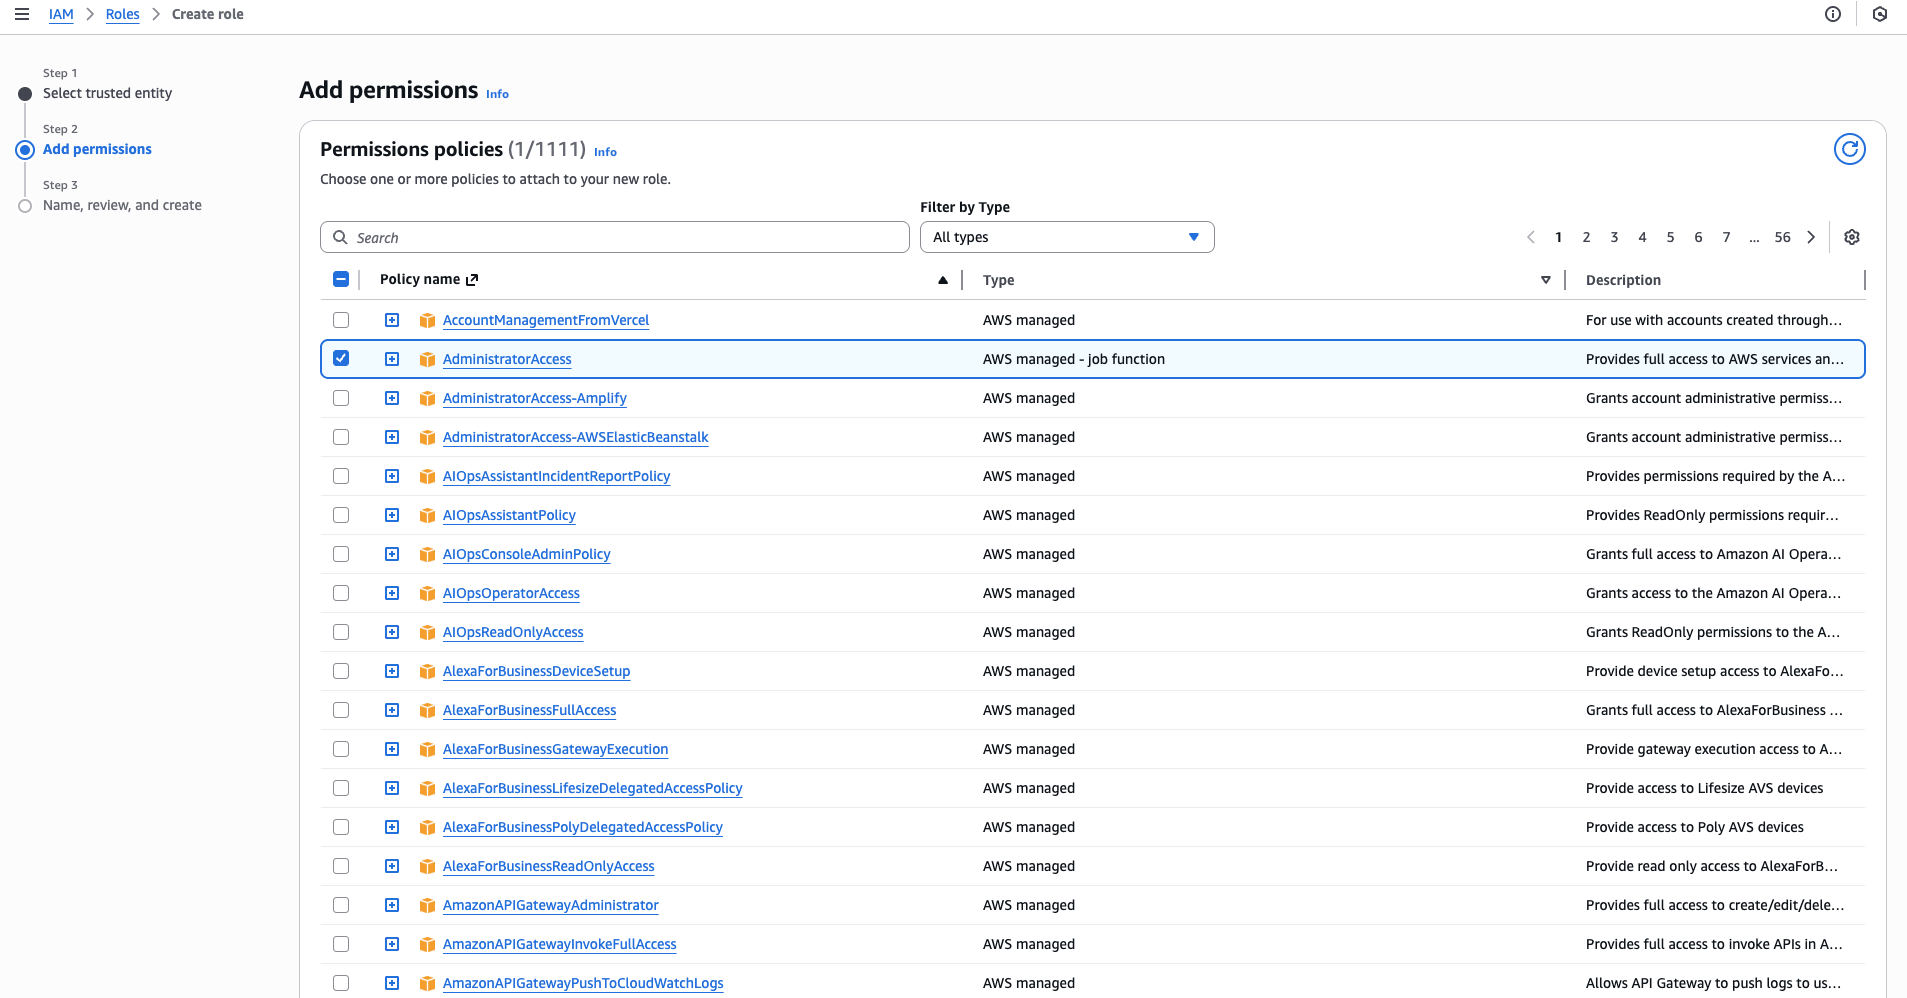
Task: Click the policy Search input field
Action: [614, 237]
